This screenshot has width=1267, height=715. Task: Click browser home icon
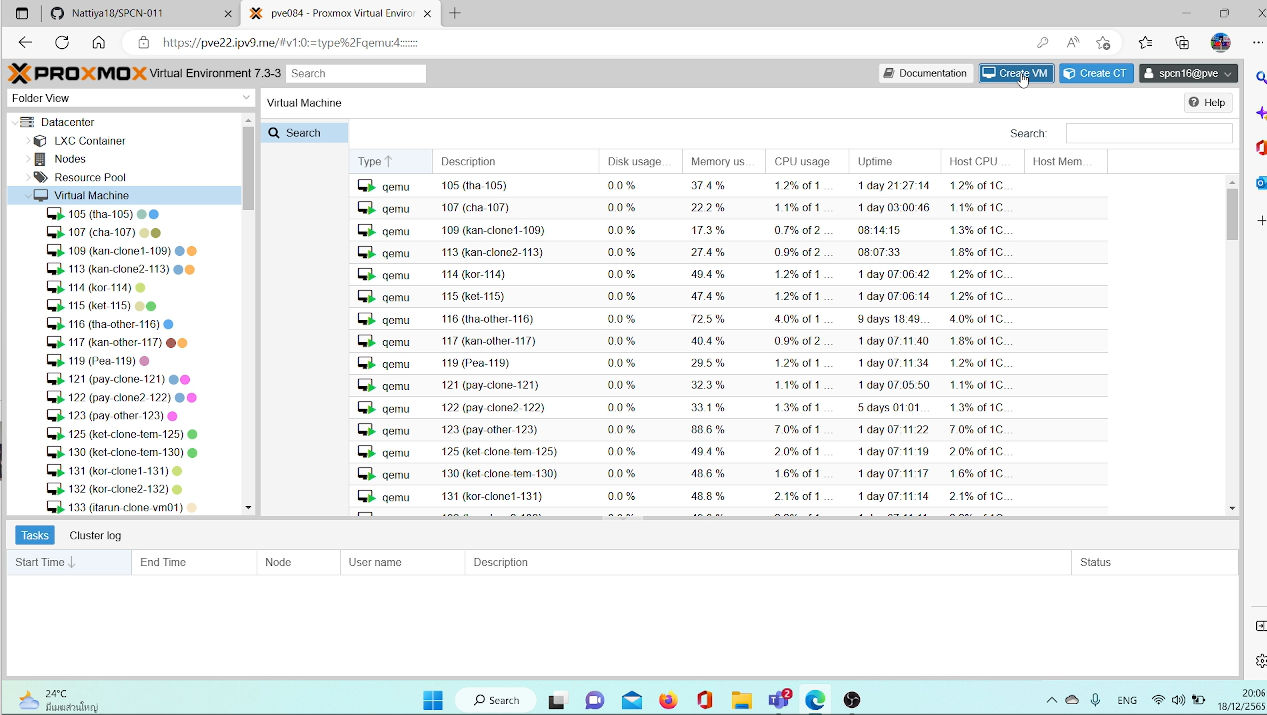(98, 42)
